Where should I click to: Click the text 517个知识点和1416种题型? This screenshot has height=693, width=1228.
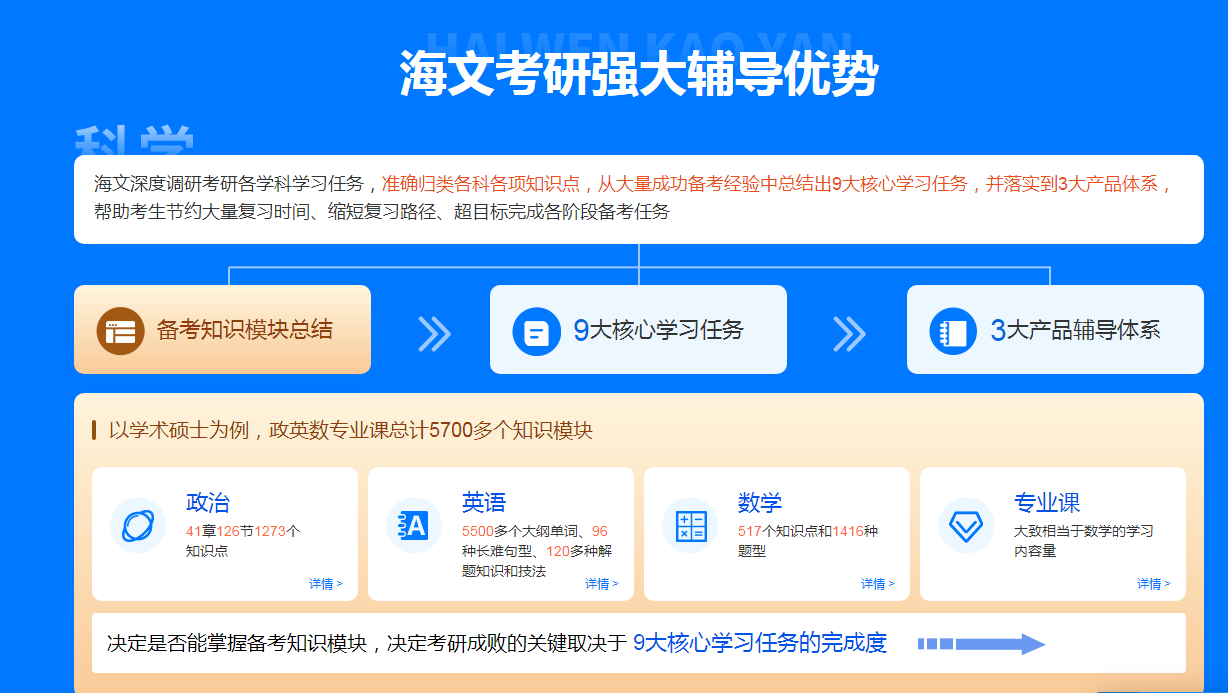click(808, 541)
